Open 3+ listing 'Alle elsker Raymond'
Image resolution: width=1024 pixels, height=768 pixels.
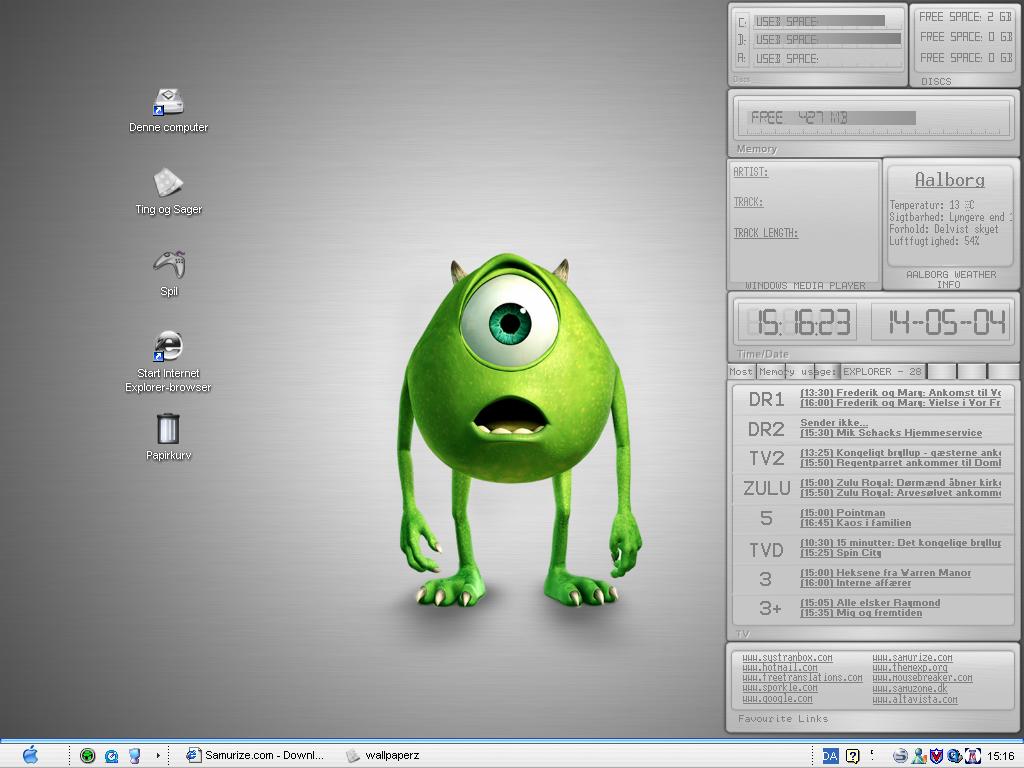click(870, 603)
